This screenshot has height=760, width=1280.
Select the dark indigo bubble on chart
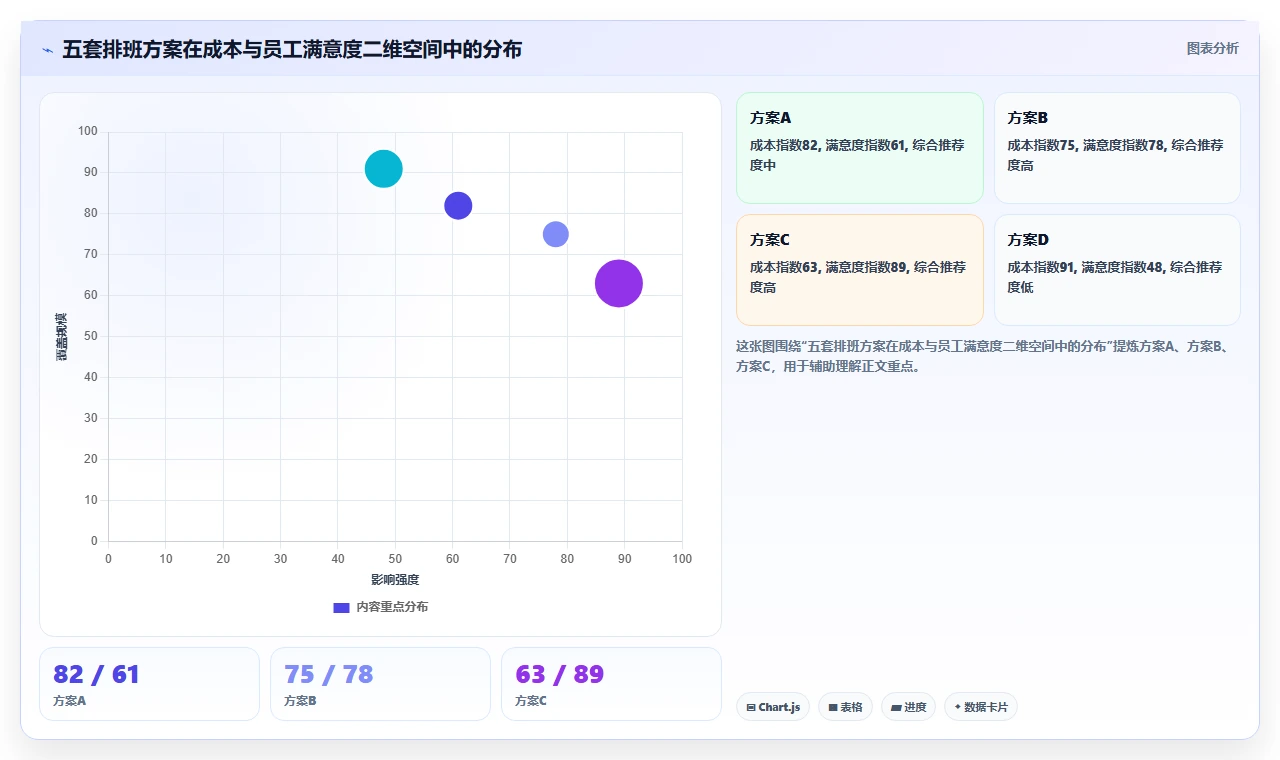[x=458, y=205]
